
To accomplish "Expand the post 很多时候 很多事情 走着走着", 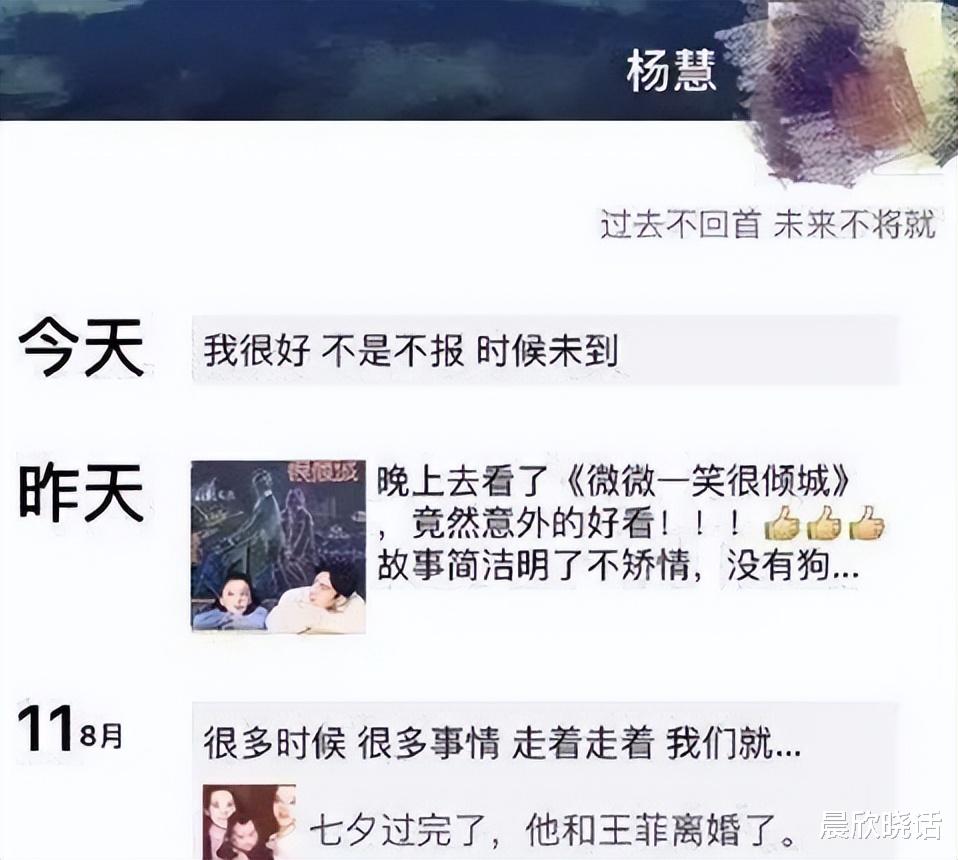I will coord(501,743).
